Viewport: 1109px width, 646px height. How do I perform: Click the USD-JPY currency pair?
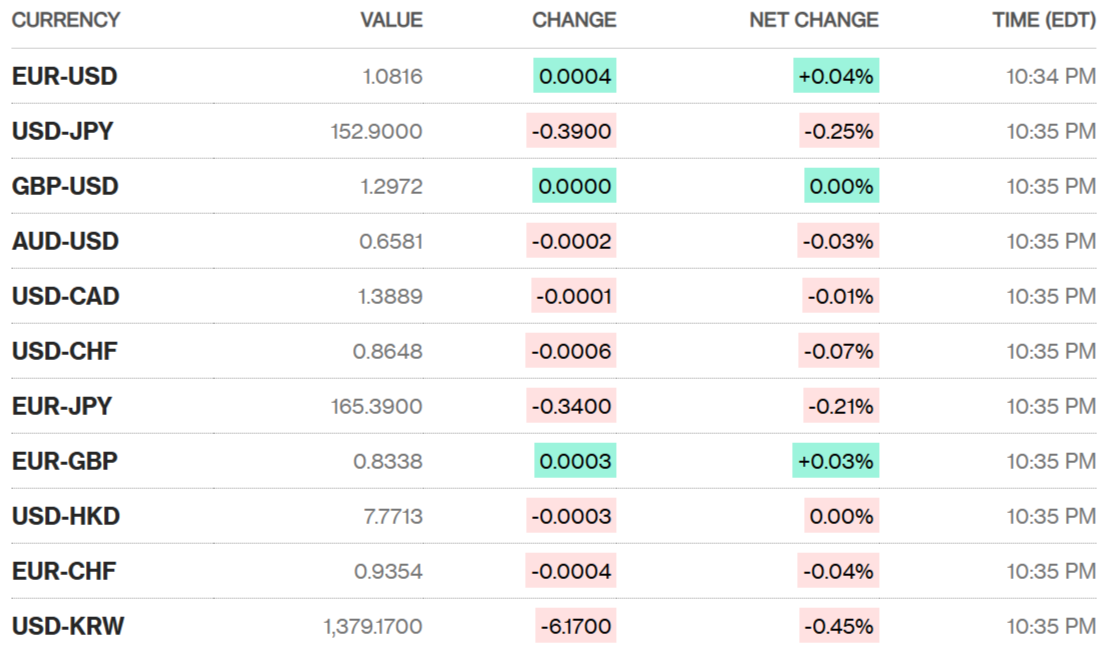(62, 131)
